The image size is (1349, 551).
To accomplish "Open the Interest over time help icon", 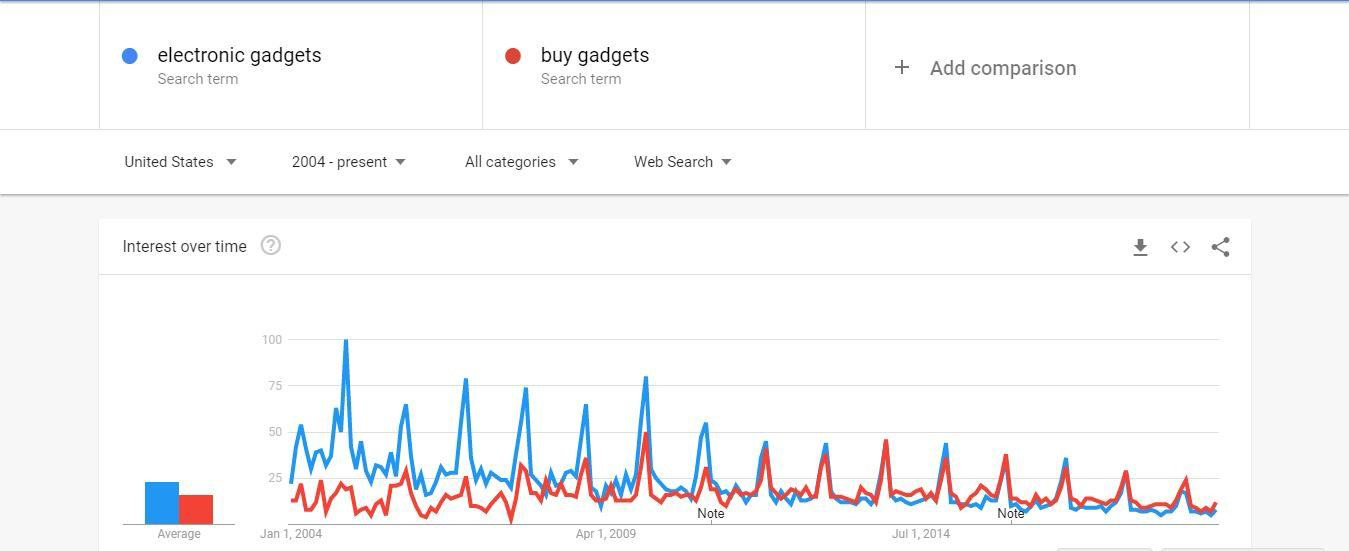I will point(270,246).
